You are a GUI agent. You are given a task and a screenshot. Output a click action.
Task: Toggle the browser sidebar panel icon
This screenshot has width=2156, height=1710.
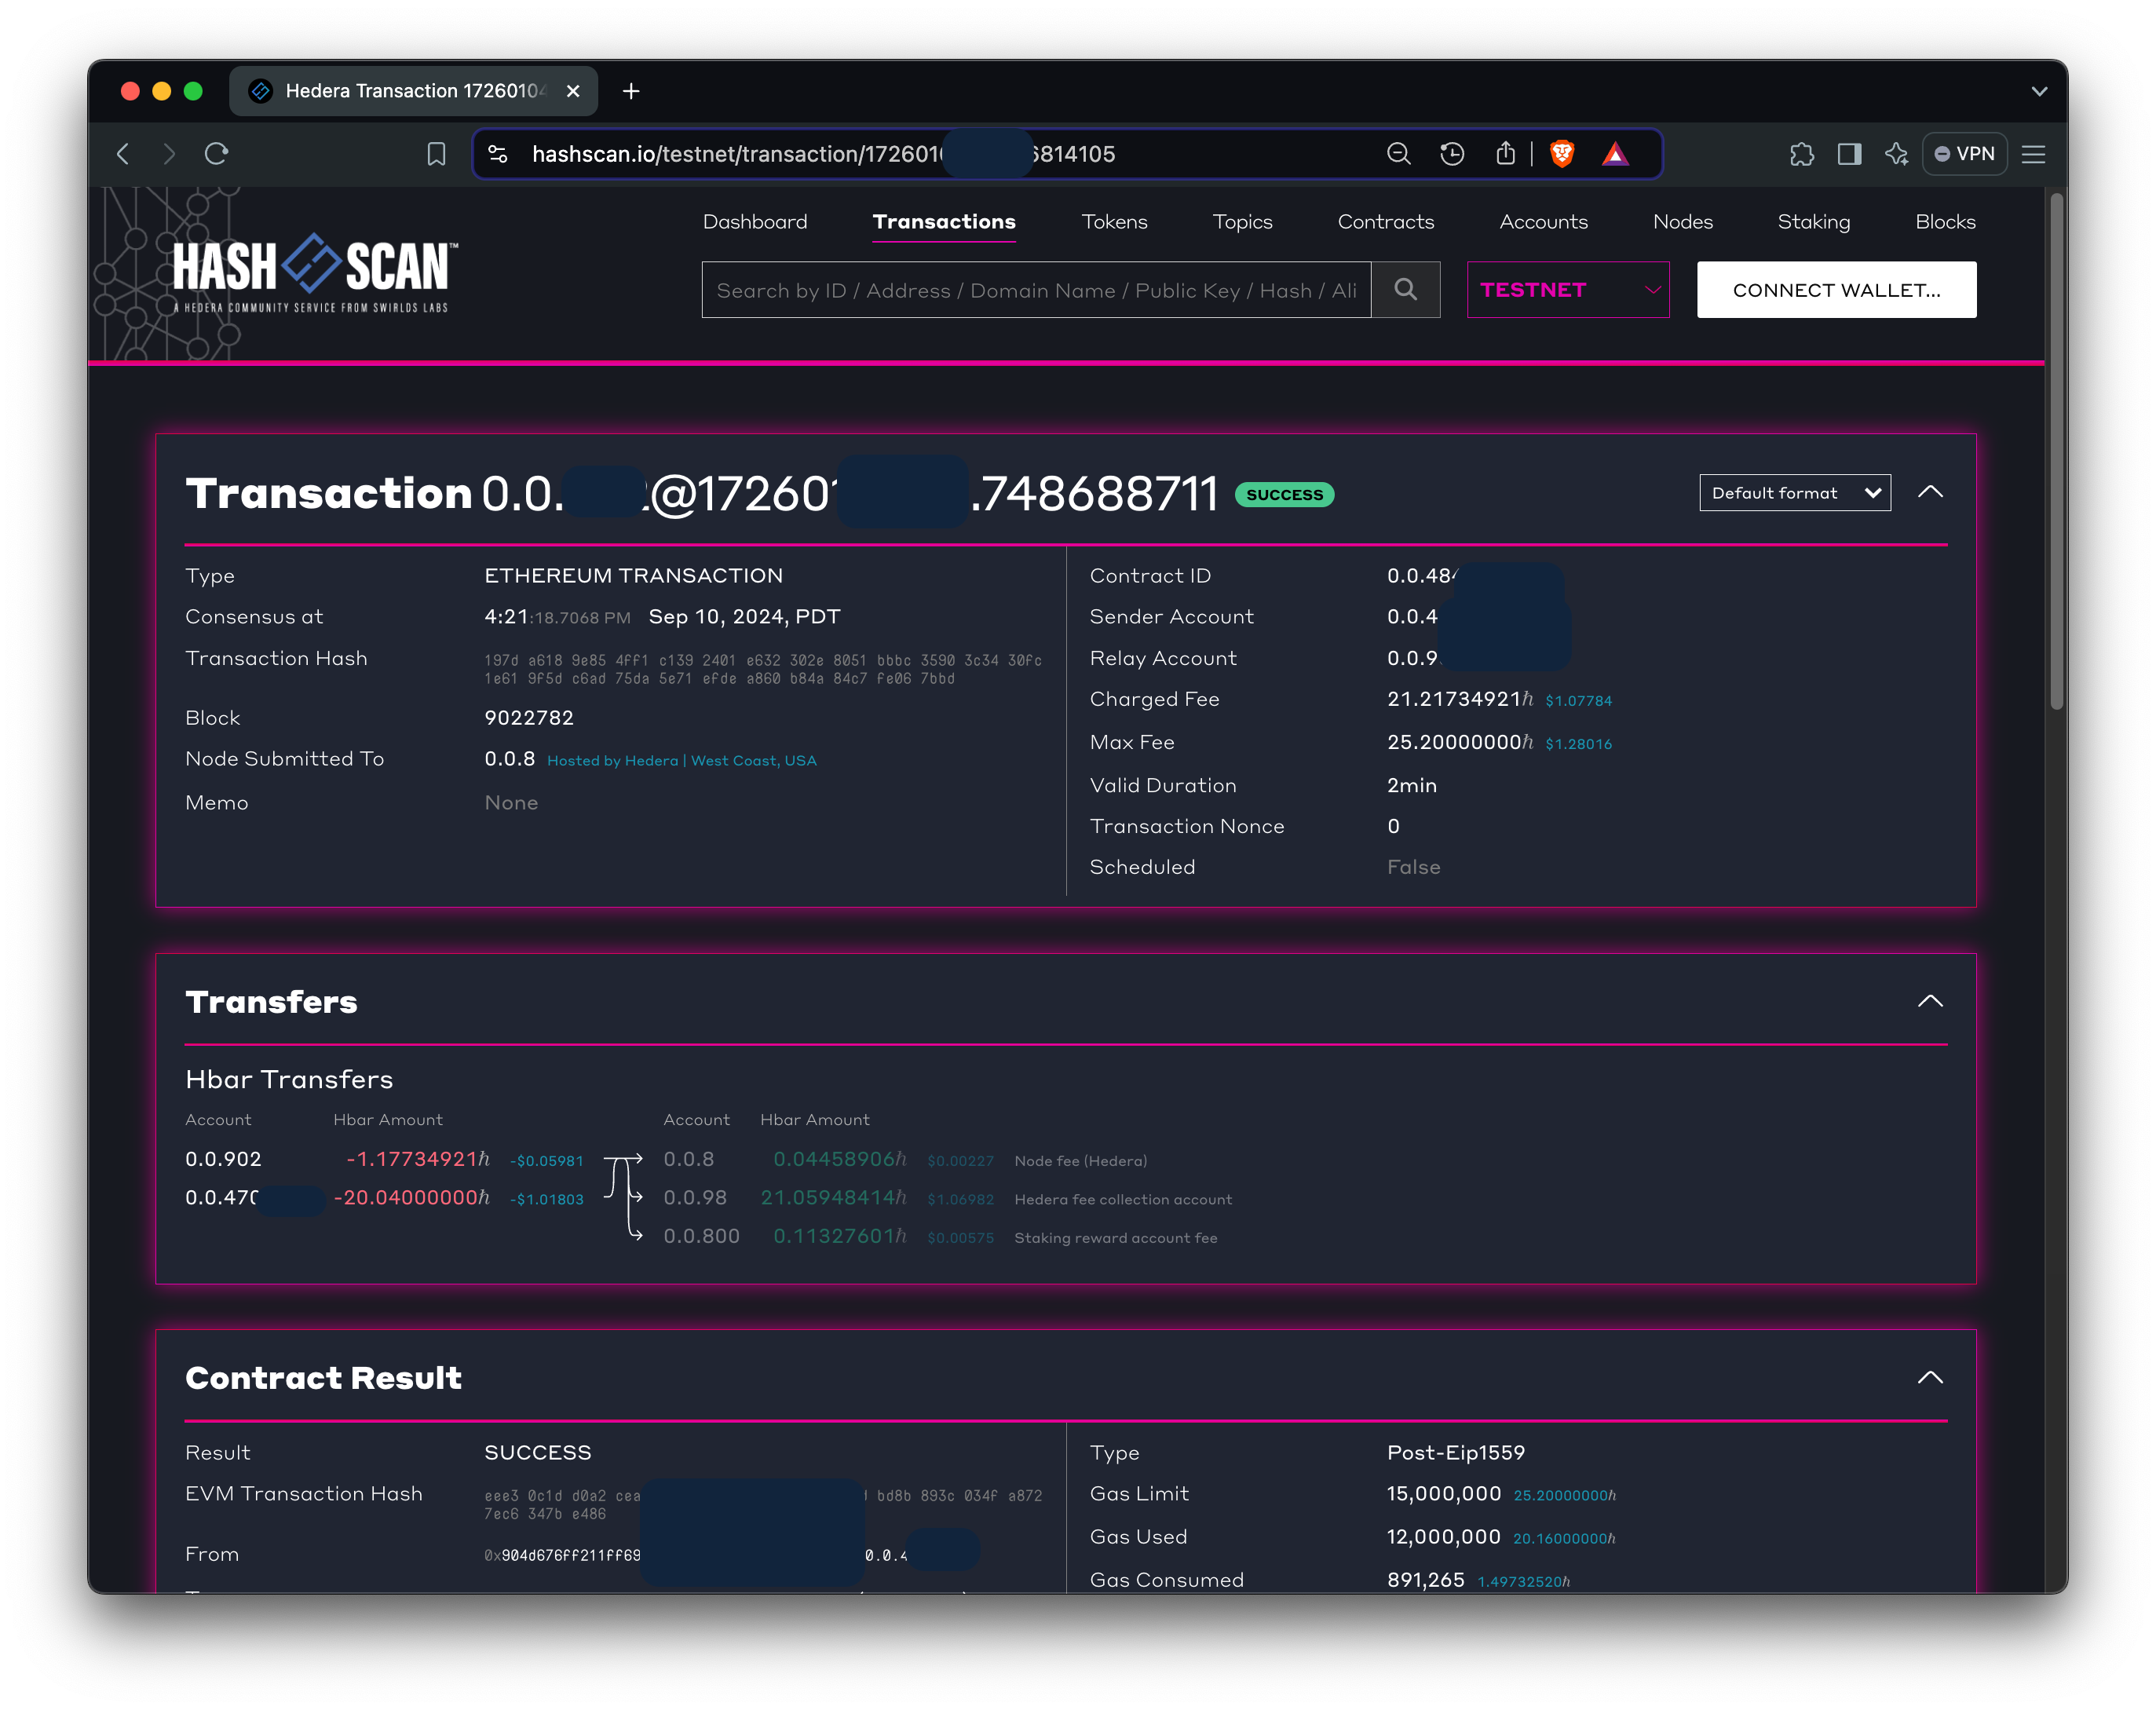1849,154
